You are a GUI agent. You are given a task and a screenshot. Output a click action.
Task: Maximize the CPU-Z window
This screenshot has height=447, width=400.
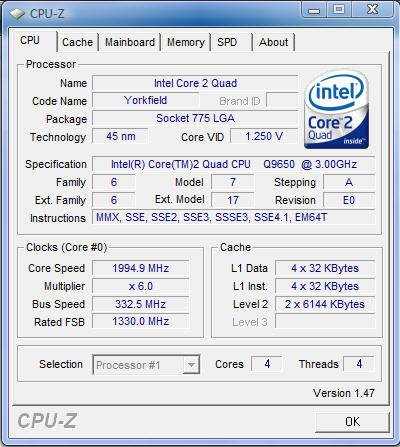[339, 10]
